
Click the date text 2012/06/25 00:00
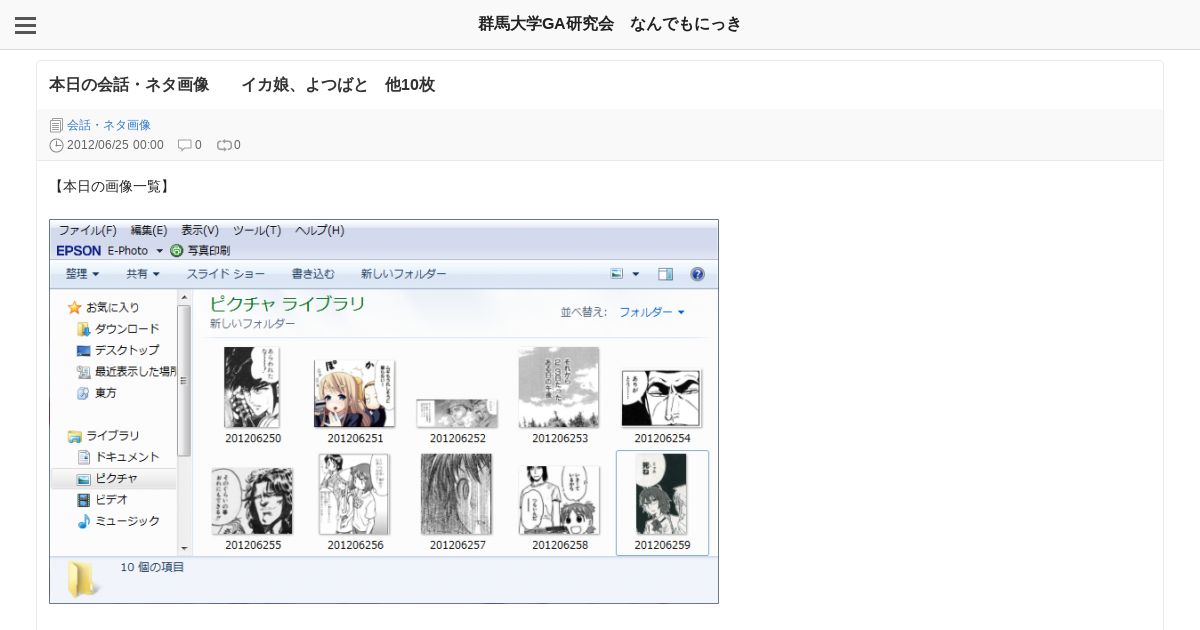click(115, 145)
